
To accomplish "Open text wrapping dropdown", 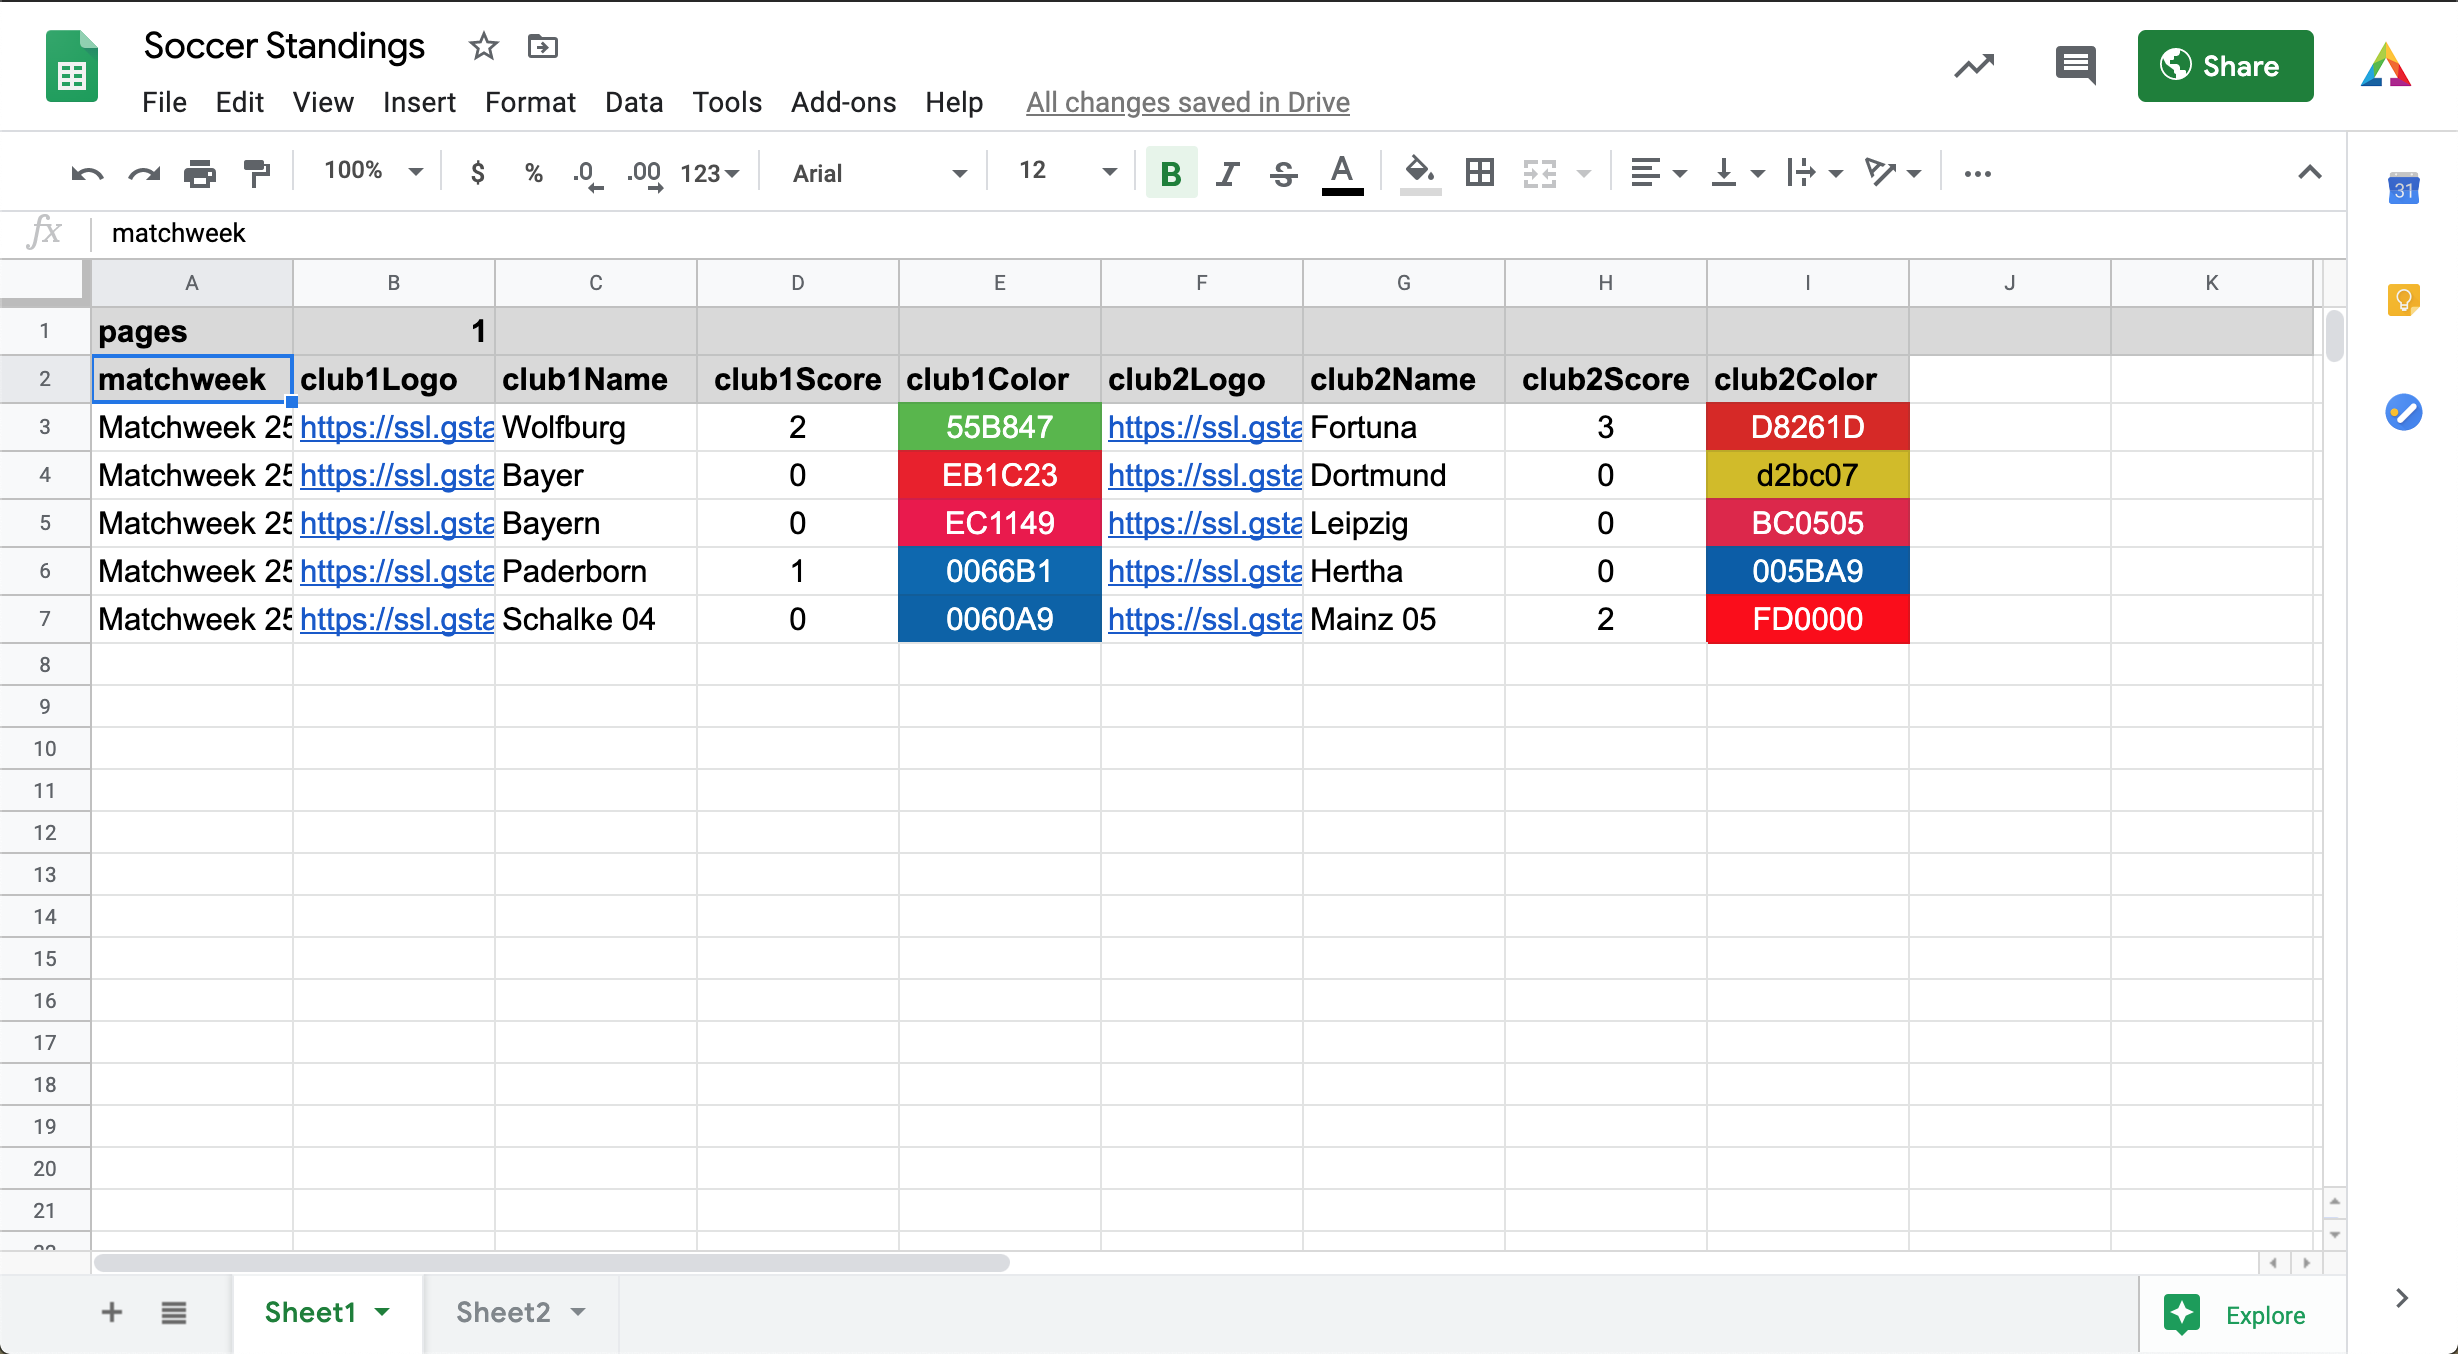I will tap(1815, 173).
